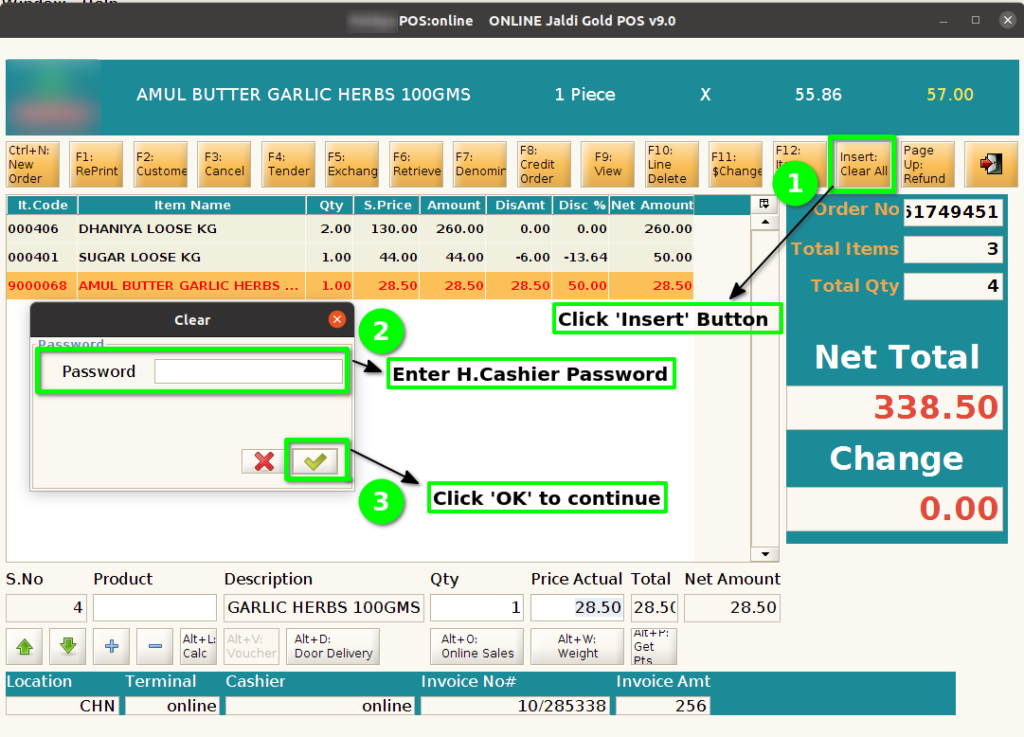Viewport: 1024px width, 737px height.
Task: Click the green down arrow button
Action: (68, 646)
